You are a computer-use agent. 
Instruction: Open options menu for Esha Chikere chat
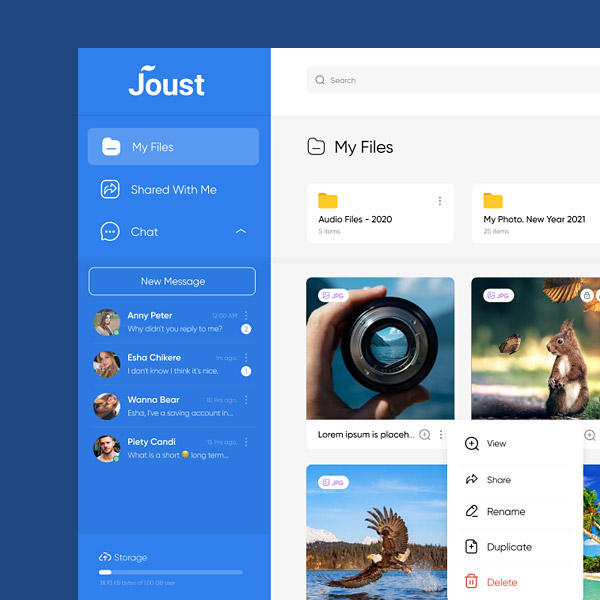point(246,357)
